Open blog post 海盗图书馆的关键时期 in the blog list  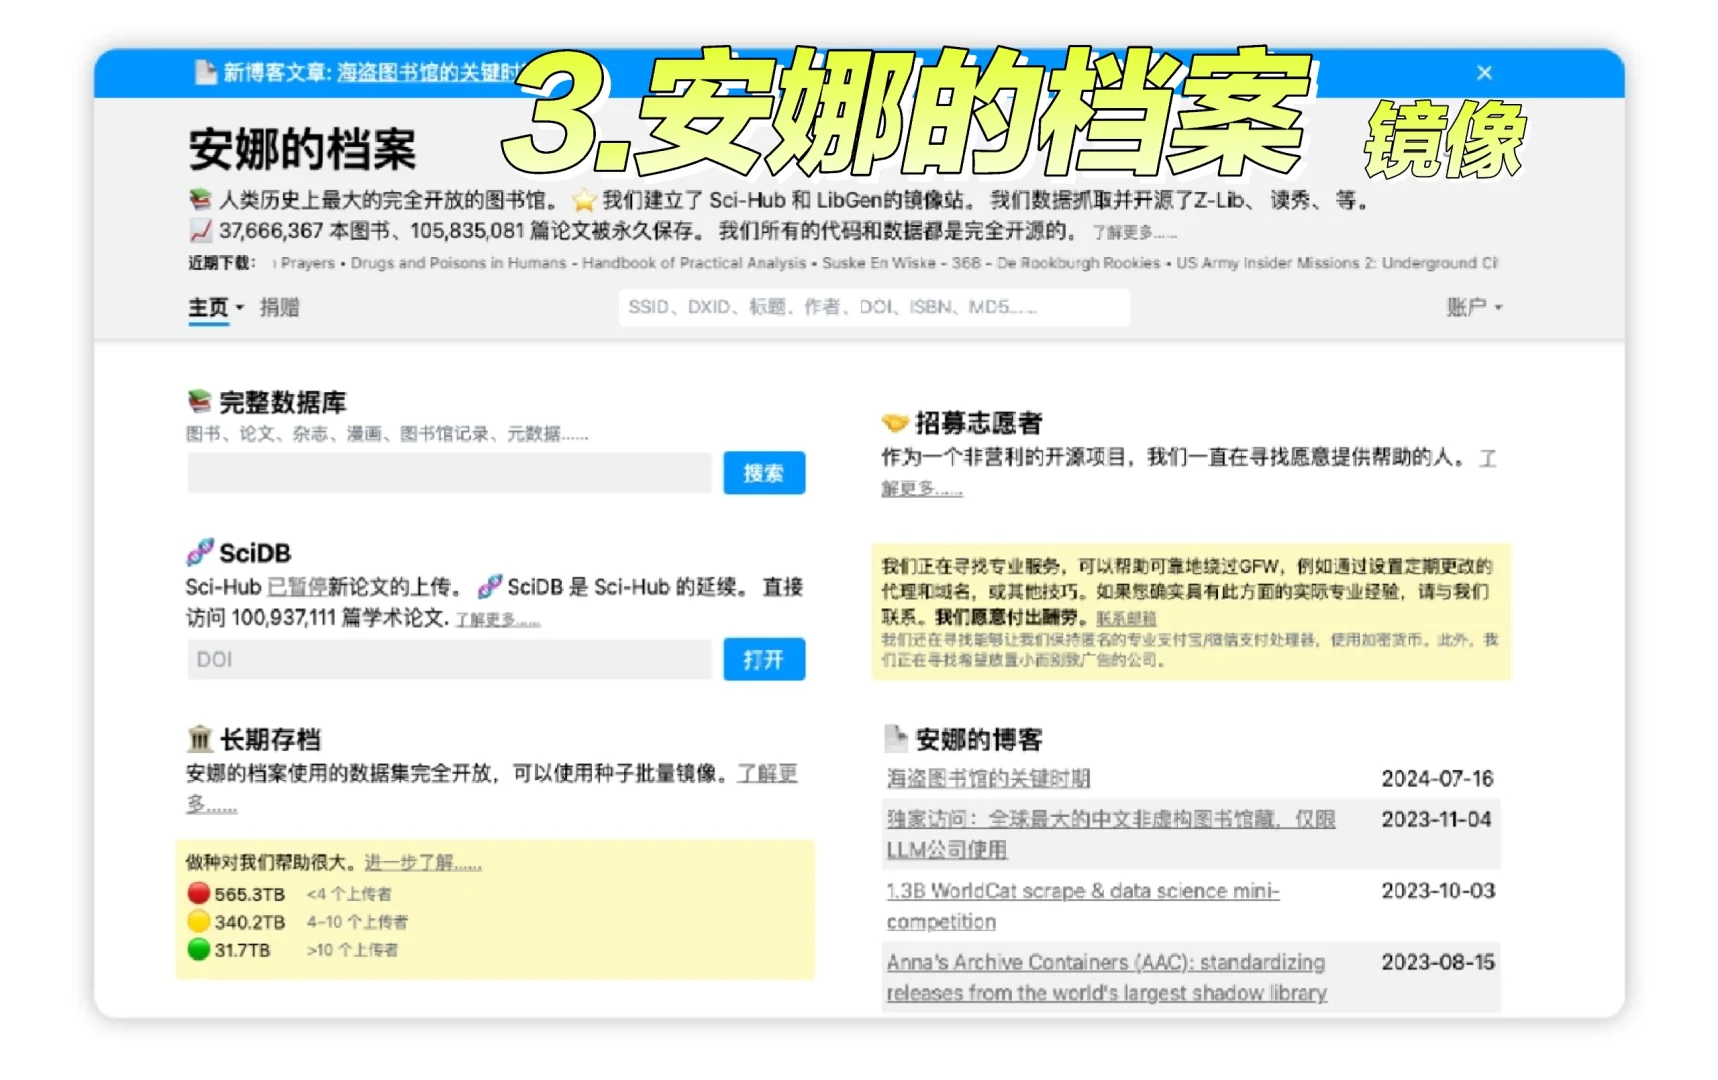[988, 778]
